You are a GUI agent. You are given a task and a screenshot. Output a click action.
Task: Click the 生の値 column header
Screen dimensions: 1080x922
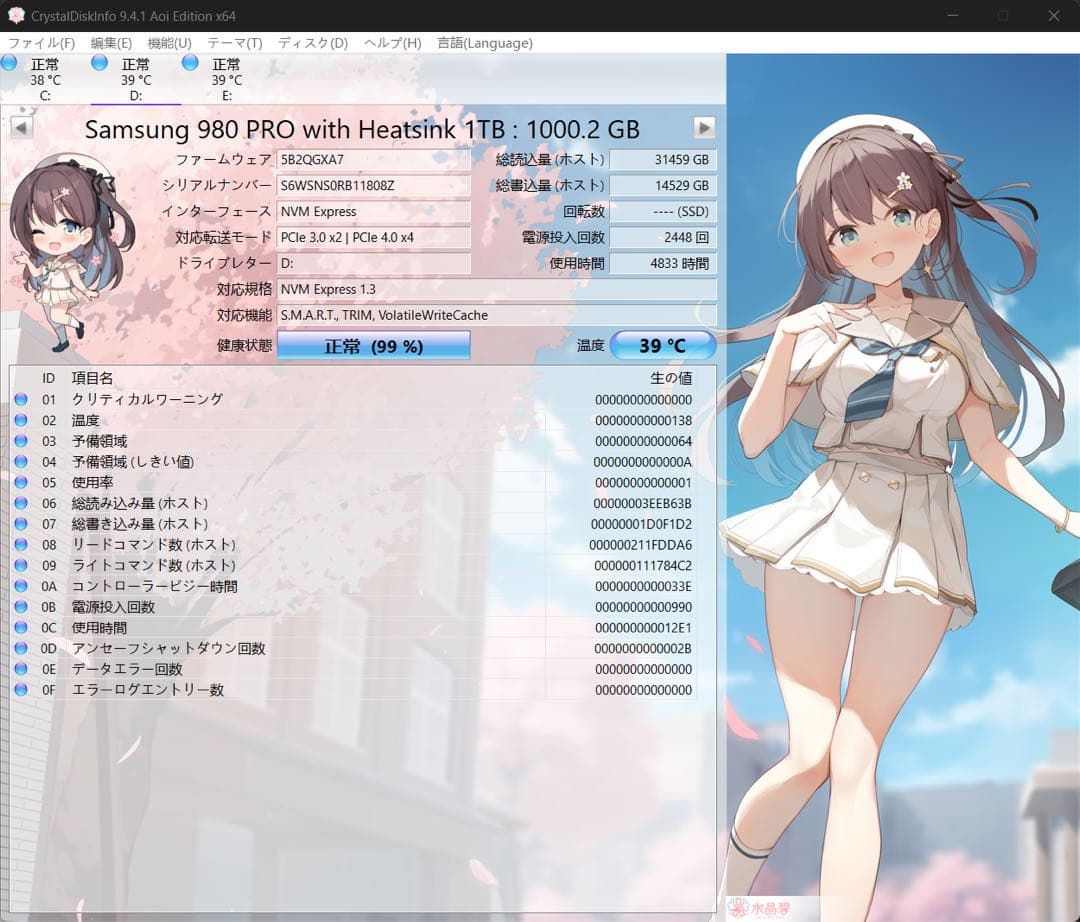click(x=671, y=378)
